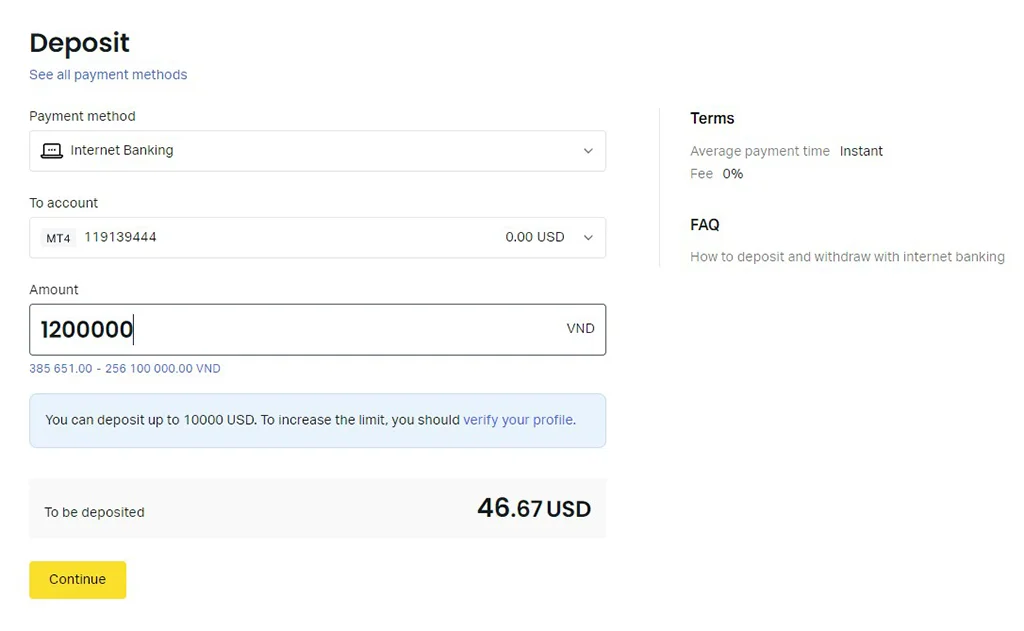Click the deposit limit notice banner

tap(317, 420)
